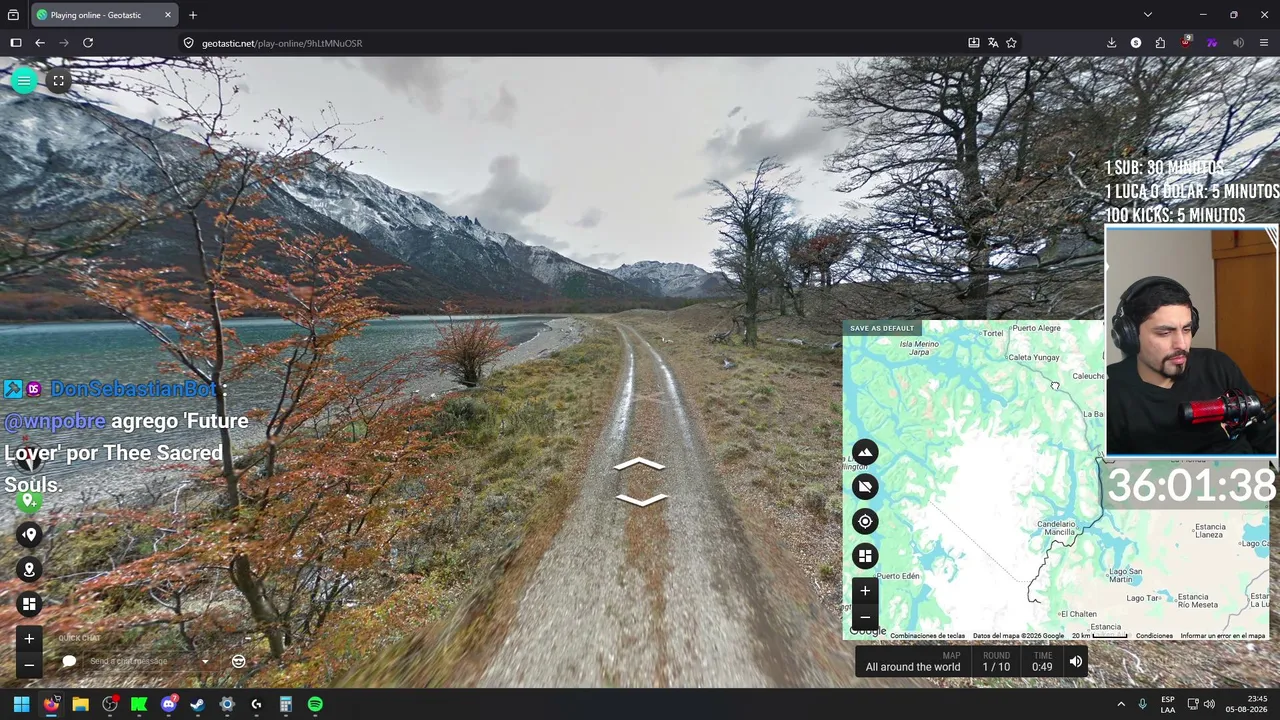Open Spotify from the taskbar

(x=315, y=704)
